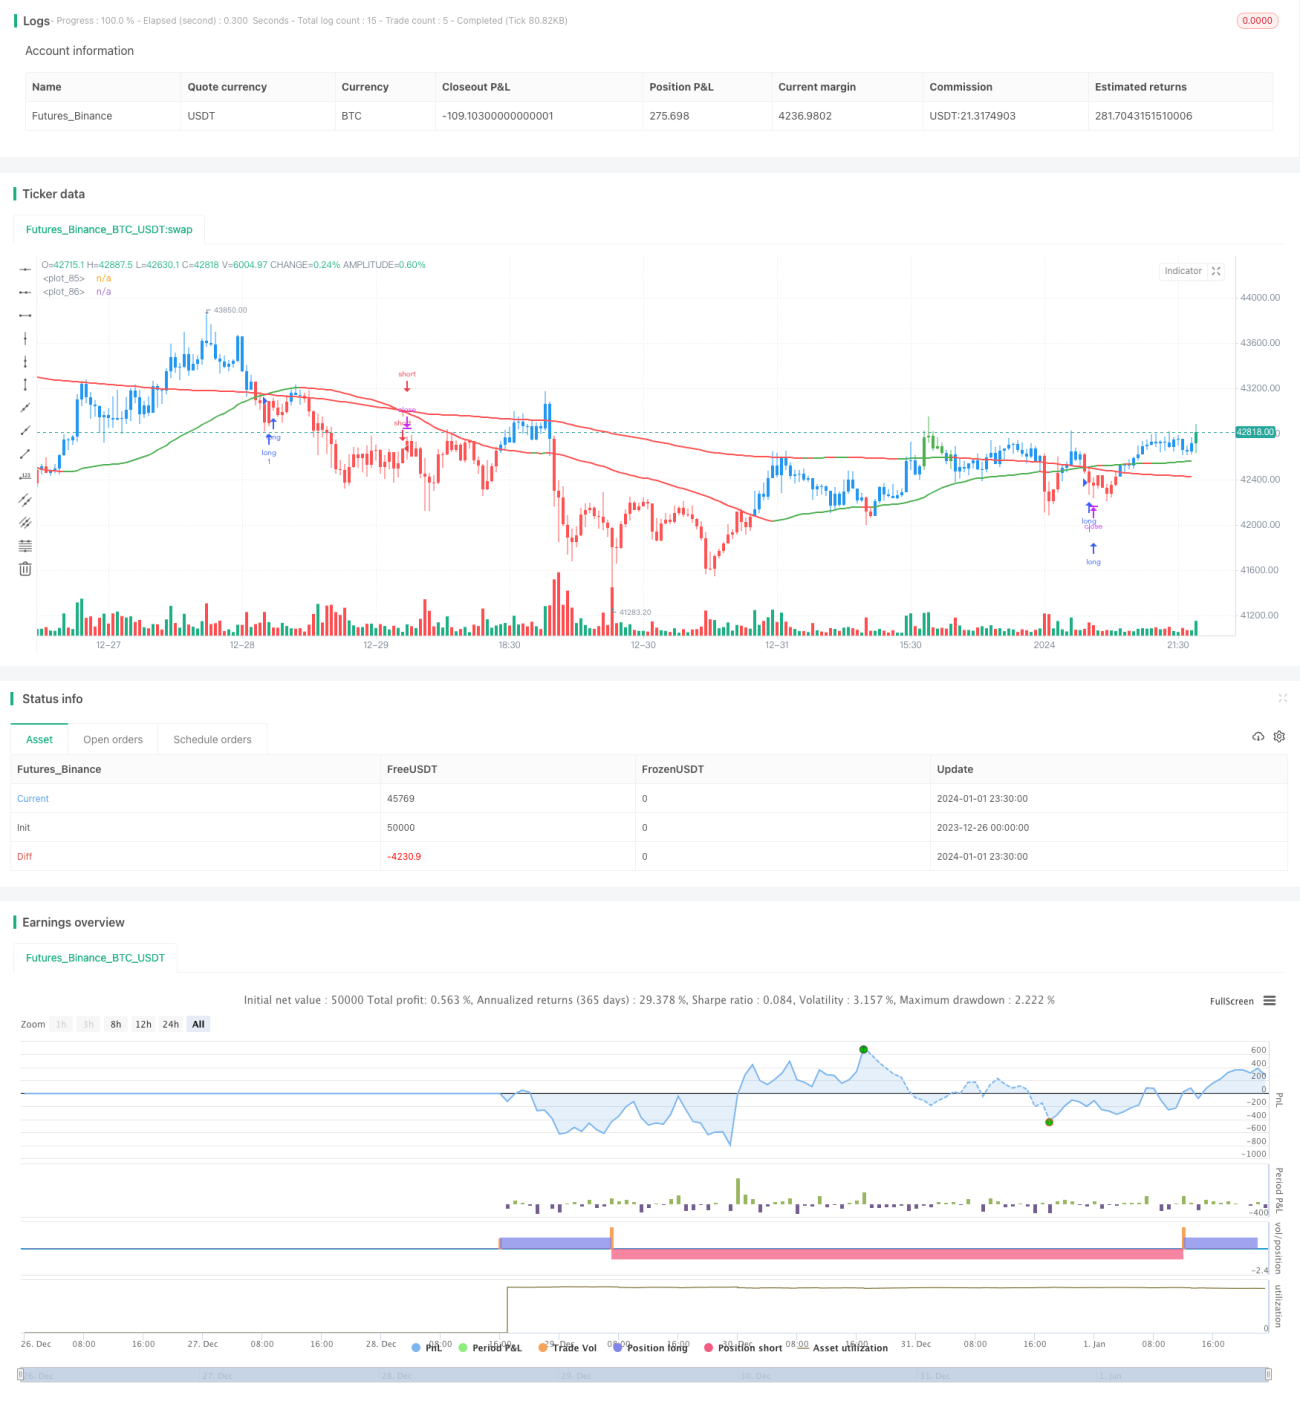Click the left handle of timeline range slider
This screenshot has height=1404, width=1300.
pyautogui.click(x=20, y=1374)
